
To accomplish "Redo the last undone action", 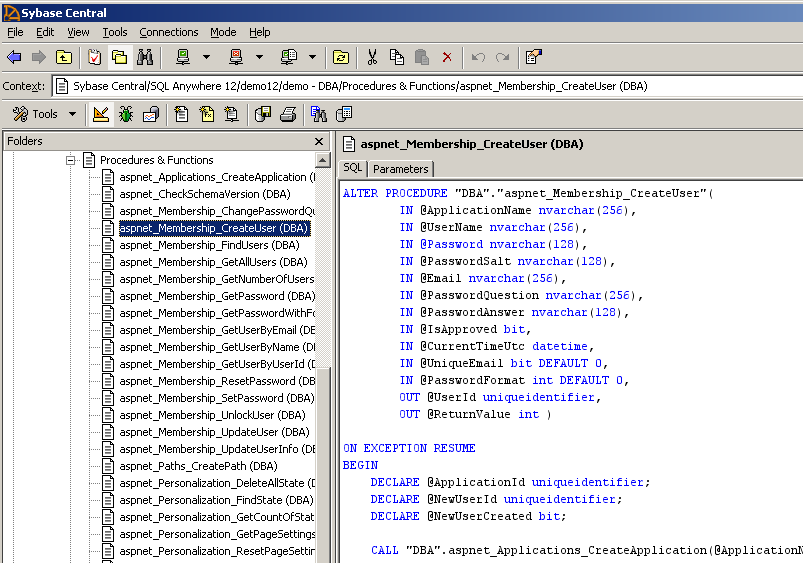I will [x=502, y=57].
